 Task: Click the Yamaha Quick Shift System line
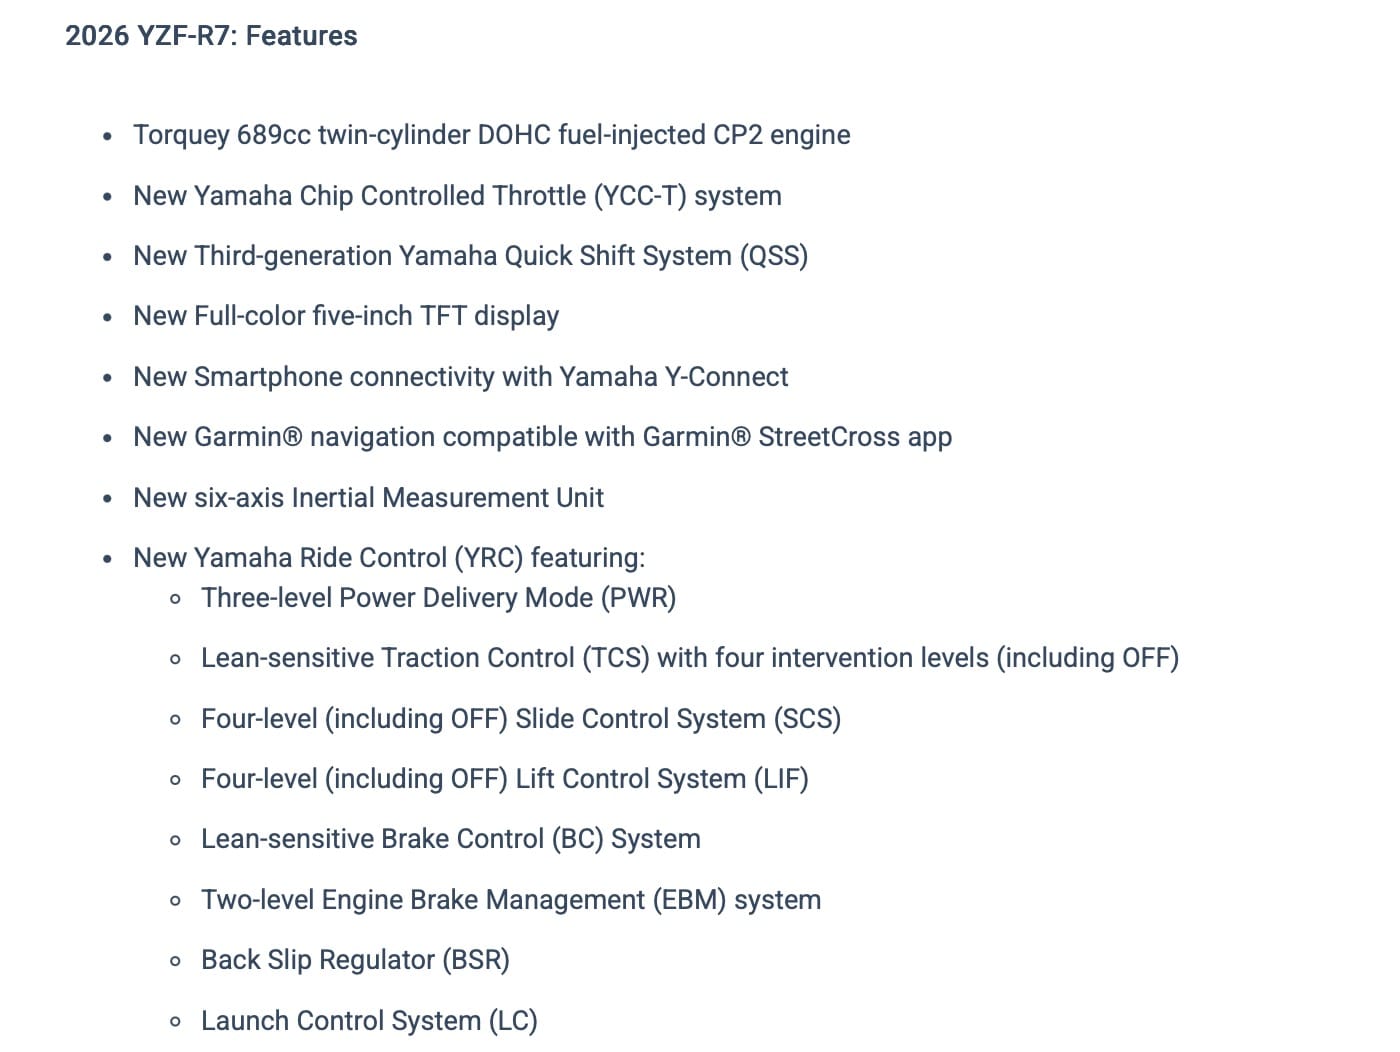point(470,256)
